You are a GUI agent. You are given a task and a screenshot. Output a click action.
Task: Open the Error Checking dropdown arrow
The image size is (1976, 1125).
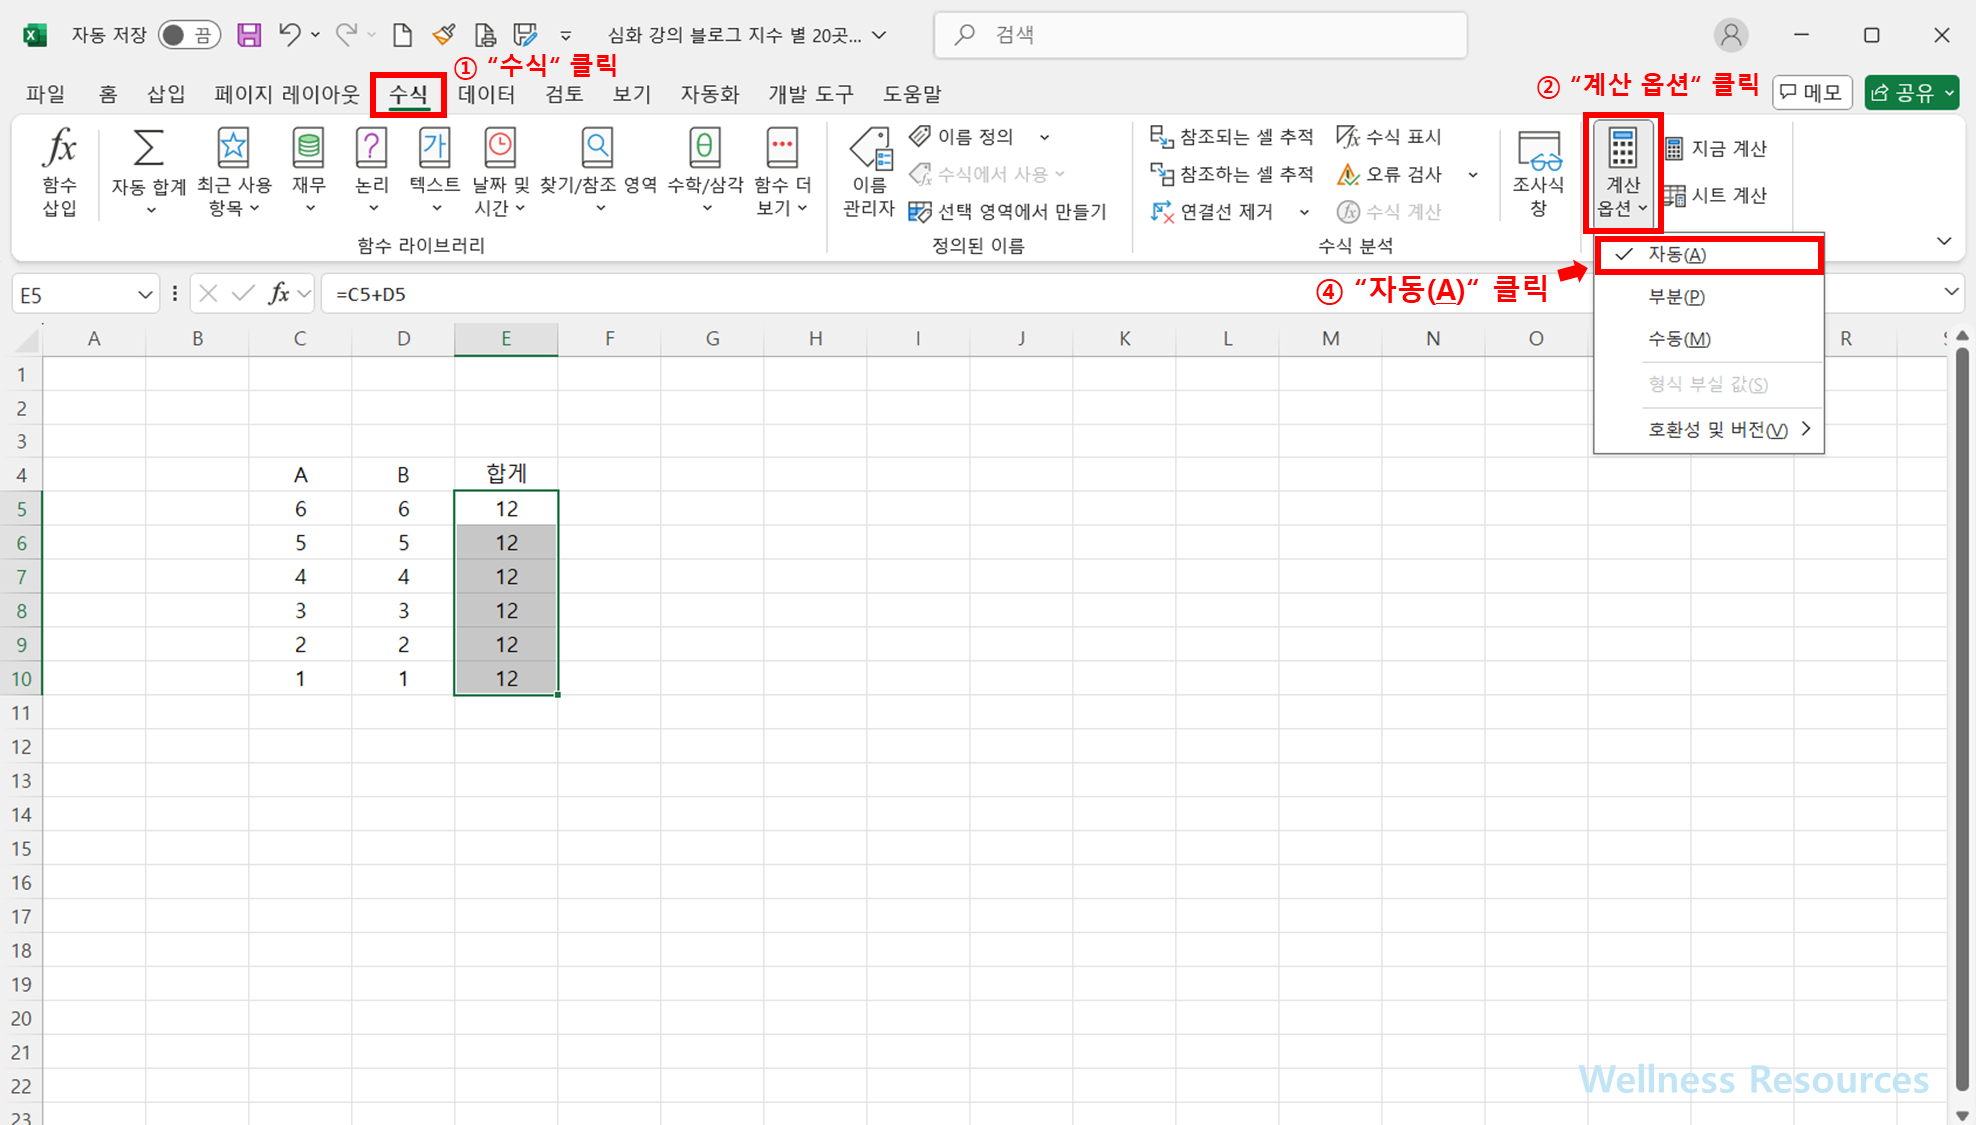(1473, 175)
